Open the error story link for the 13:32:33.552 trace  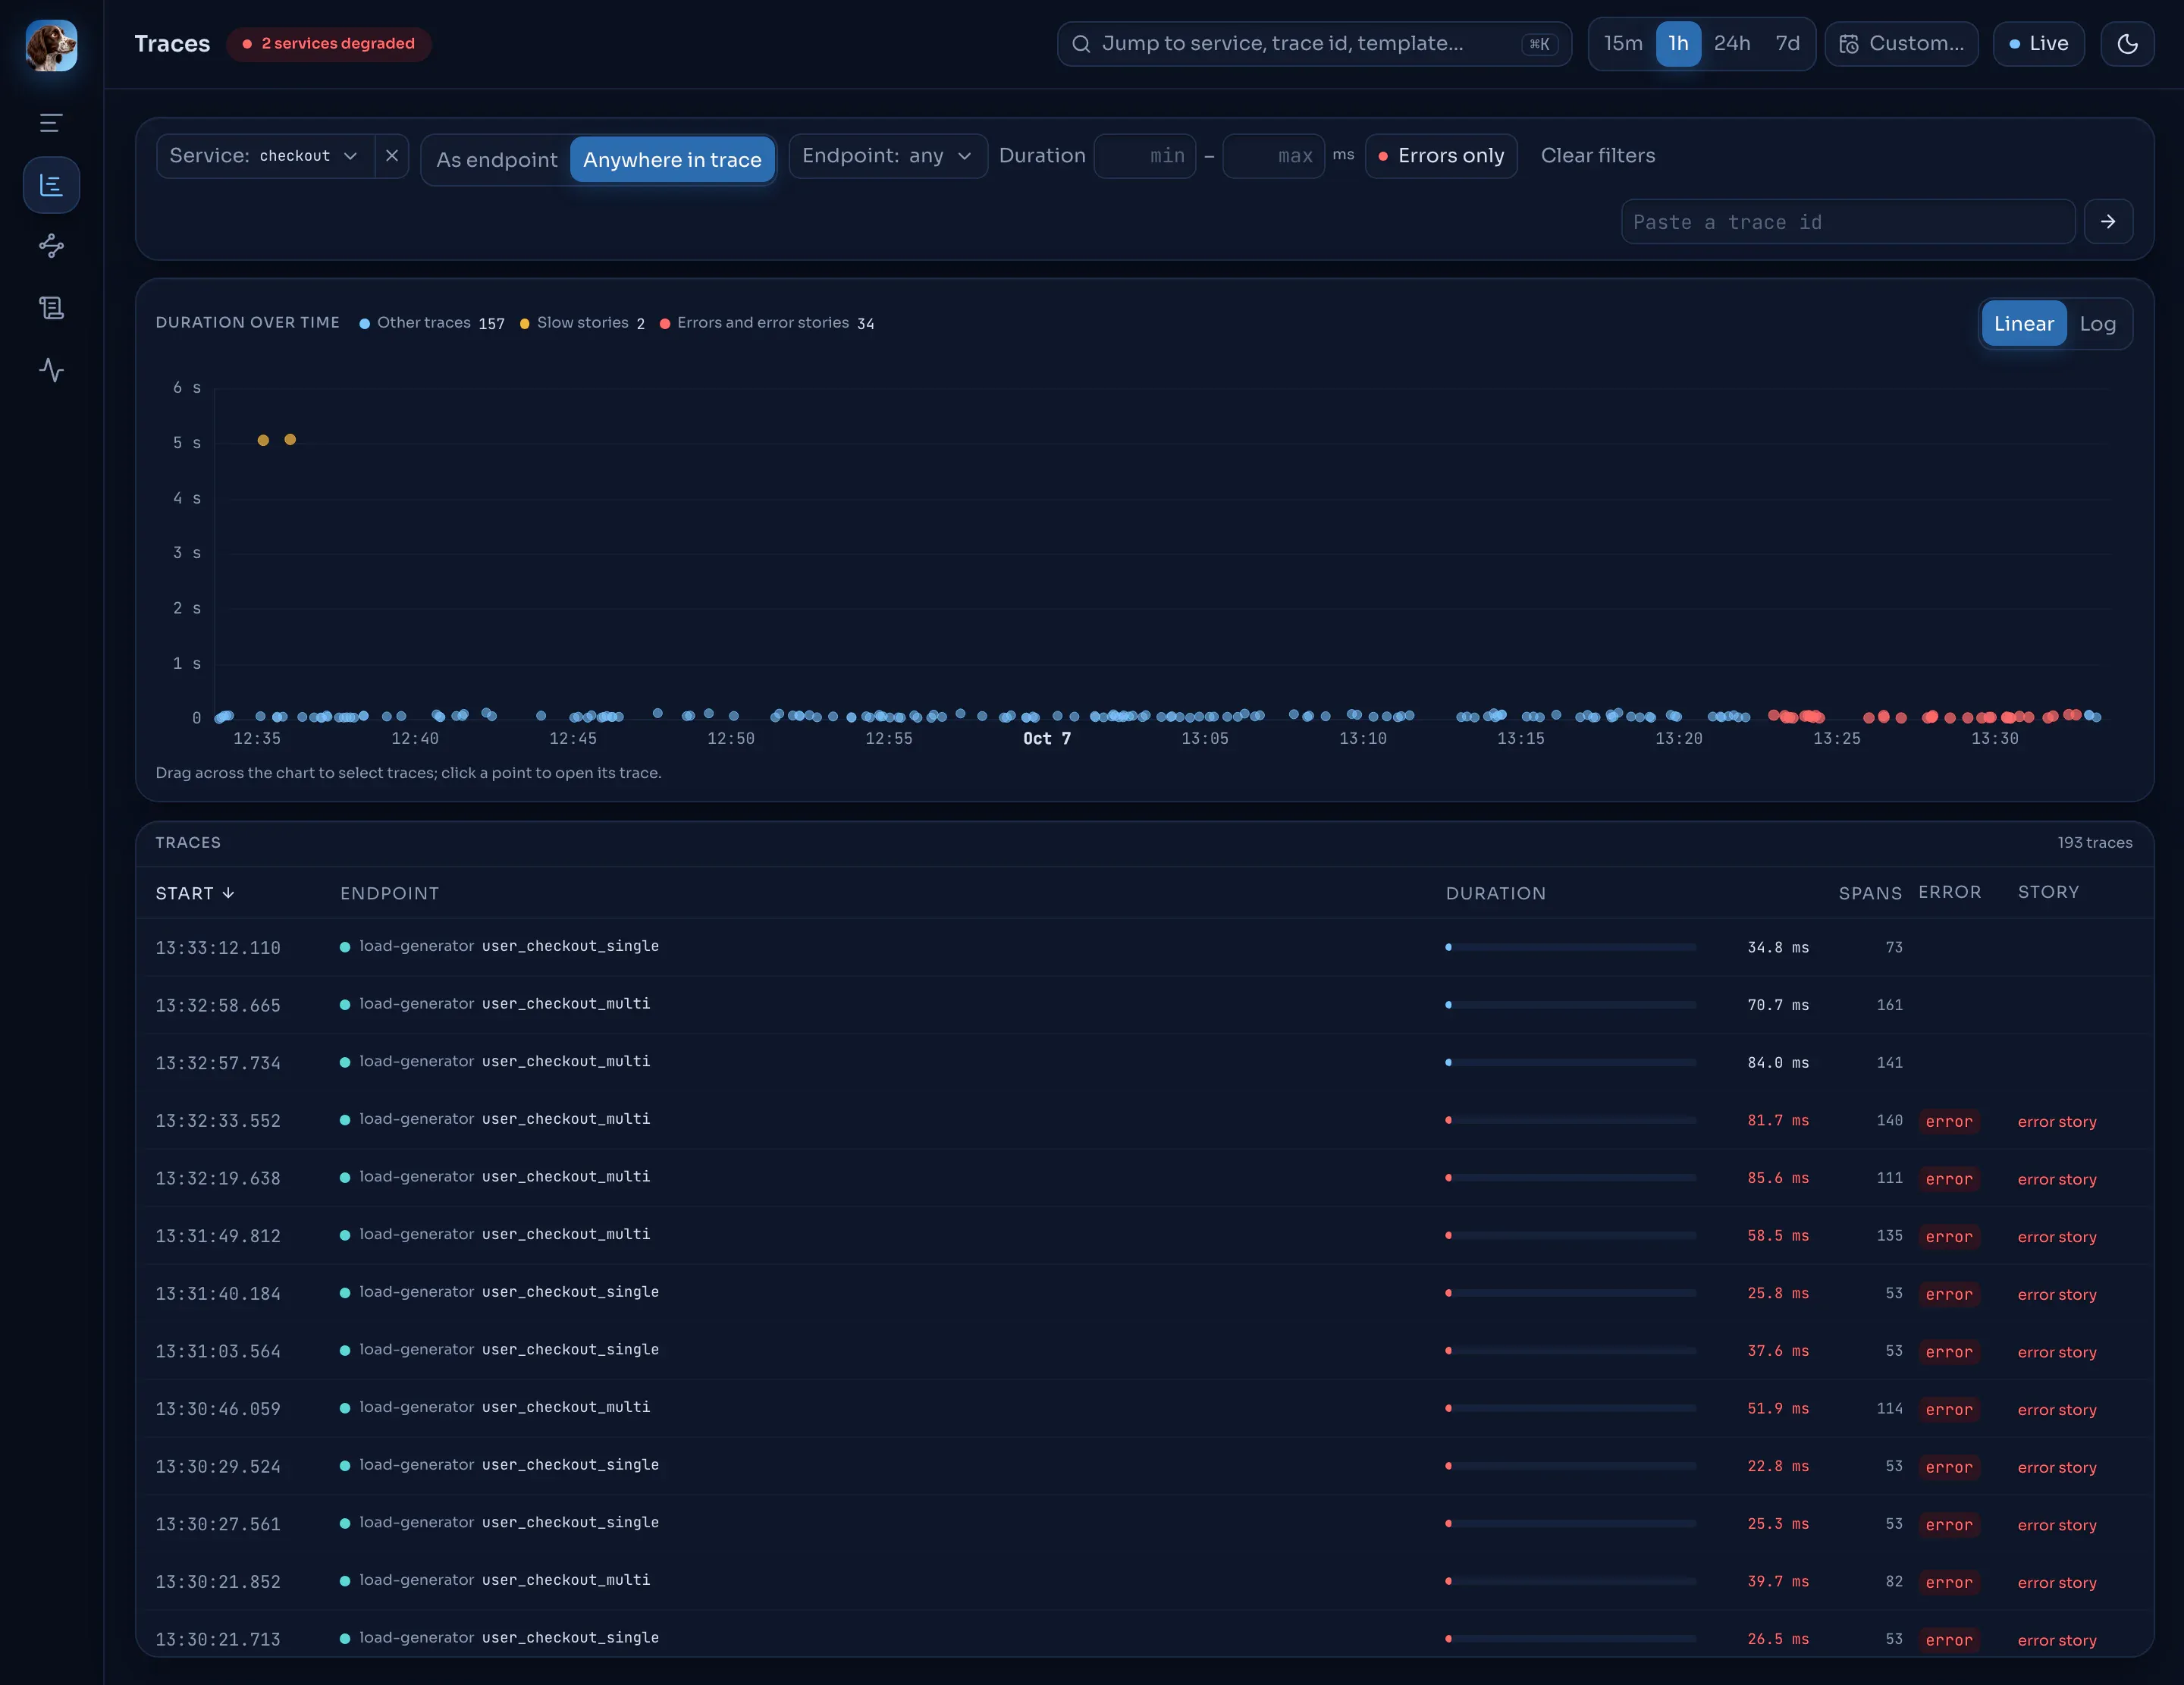pyautogui.click(x=2056, y=1122)
